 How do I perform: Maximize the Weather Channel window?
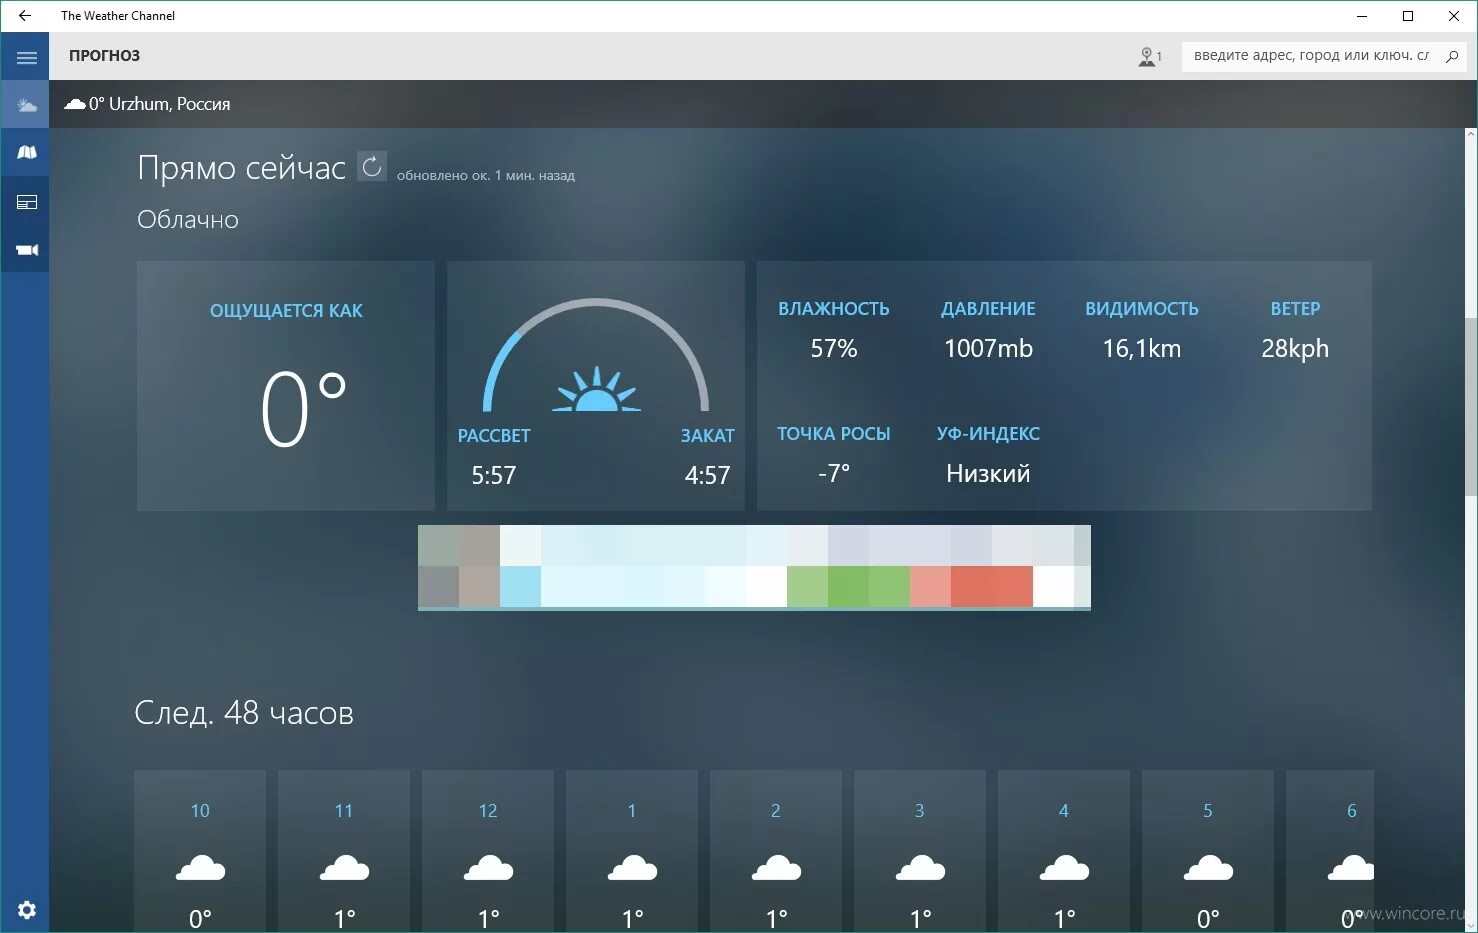[1408, 16]
